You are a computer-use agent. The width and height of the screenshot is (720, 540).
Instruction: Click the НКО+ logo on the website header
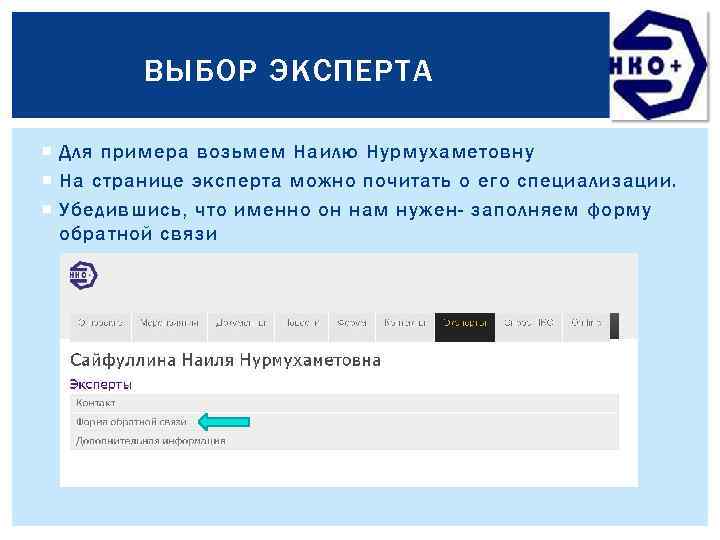point(83,275)
